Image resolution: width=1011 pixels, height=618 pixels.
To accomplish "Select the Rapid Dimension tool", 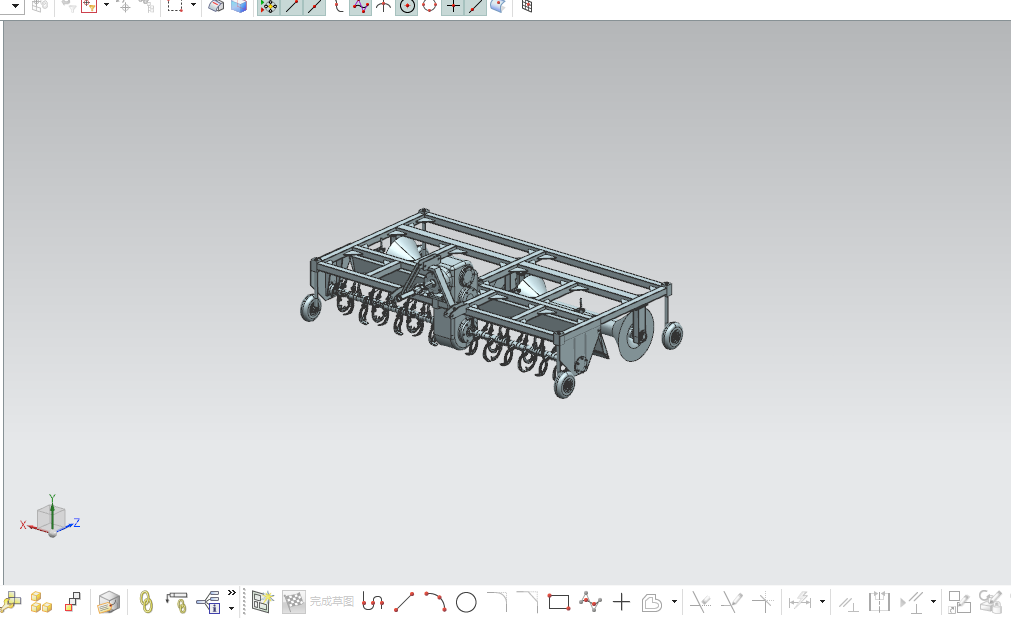I will [x=800, y=603].
